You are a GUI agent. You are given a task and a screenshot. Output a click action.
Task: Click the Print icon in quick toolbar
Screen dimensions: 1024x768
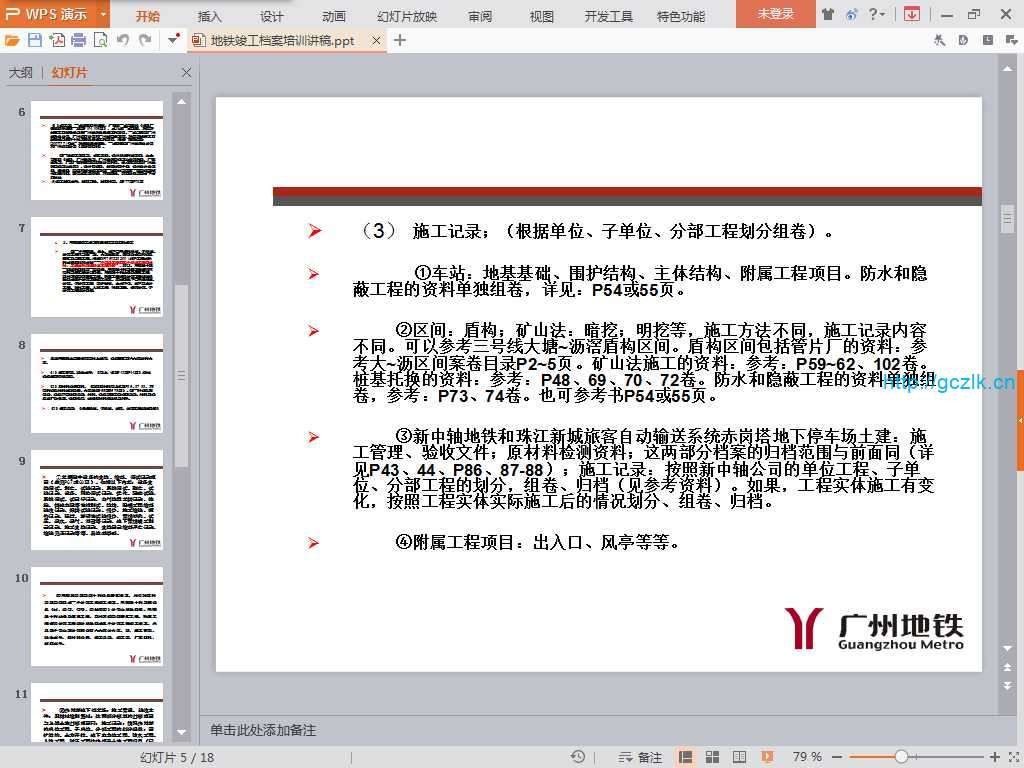[79, 40]
